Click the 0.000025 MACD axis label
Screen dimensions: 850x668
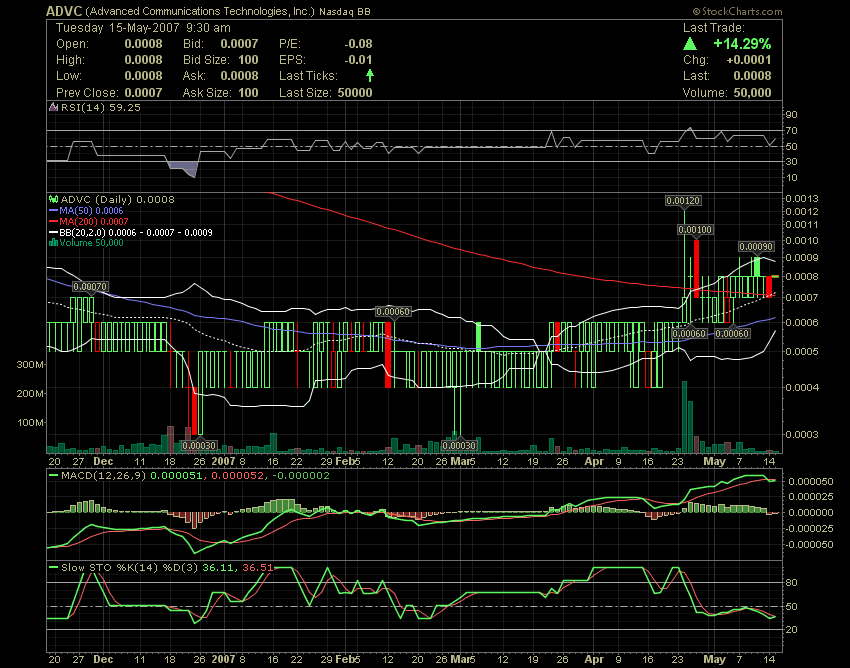[x=811, y=497]
